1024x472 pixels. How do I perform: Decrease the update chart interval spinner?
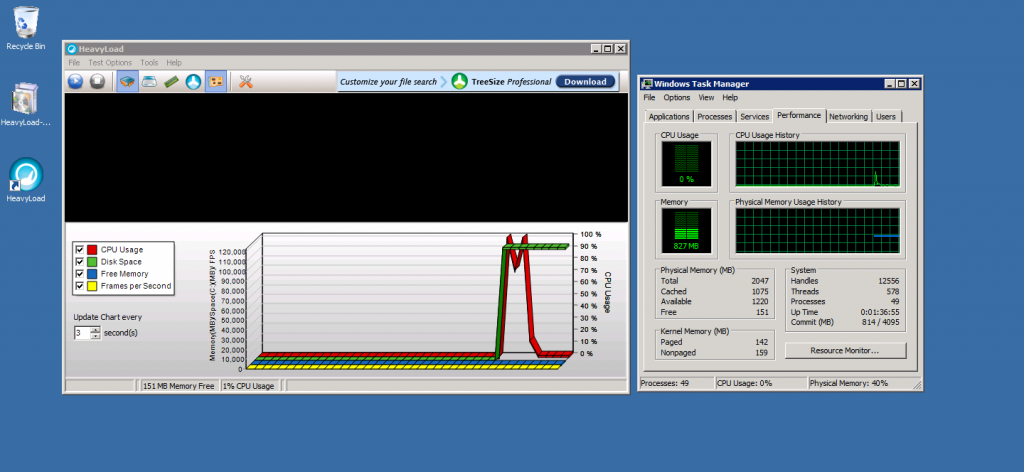95,336
